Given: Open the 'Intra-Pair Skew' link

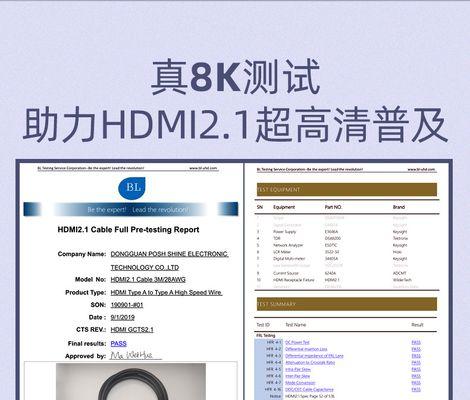Looking at the screenshot, I should point(298,369).
